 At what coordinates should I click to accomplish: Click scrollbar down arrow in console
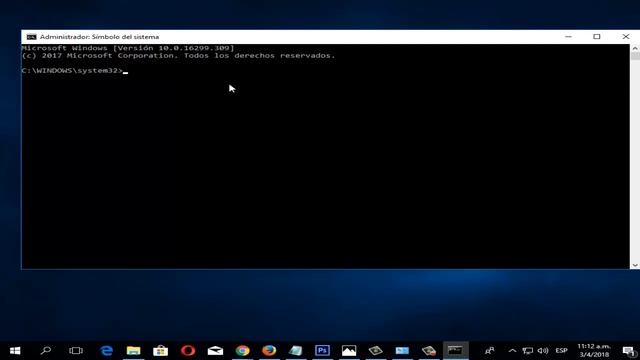tap(635, 265)
